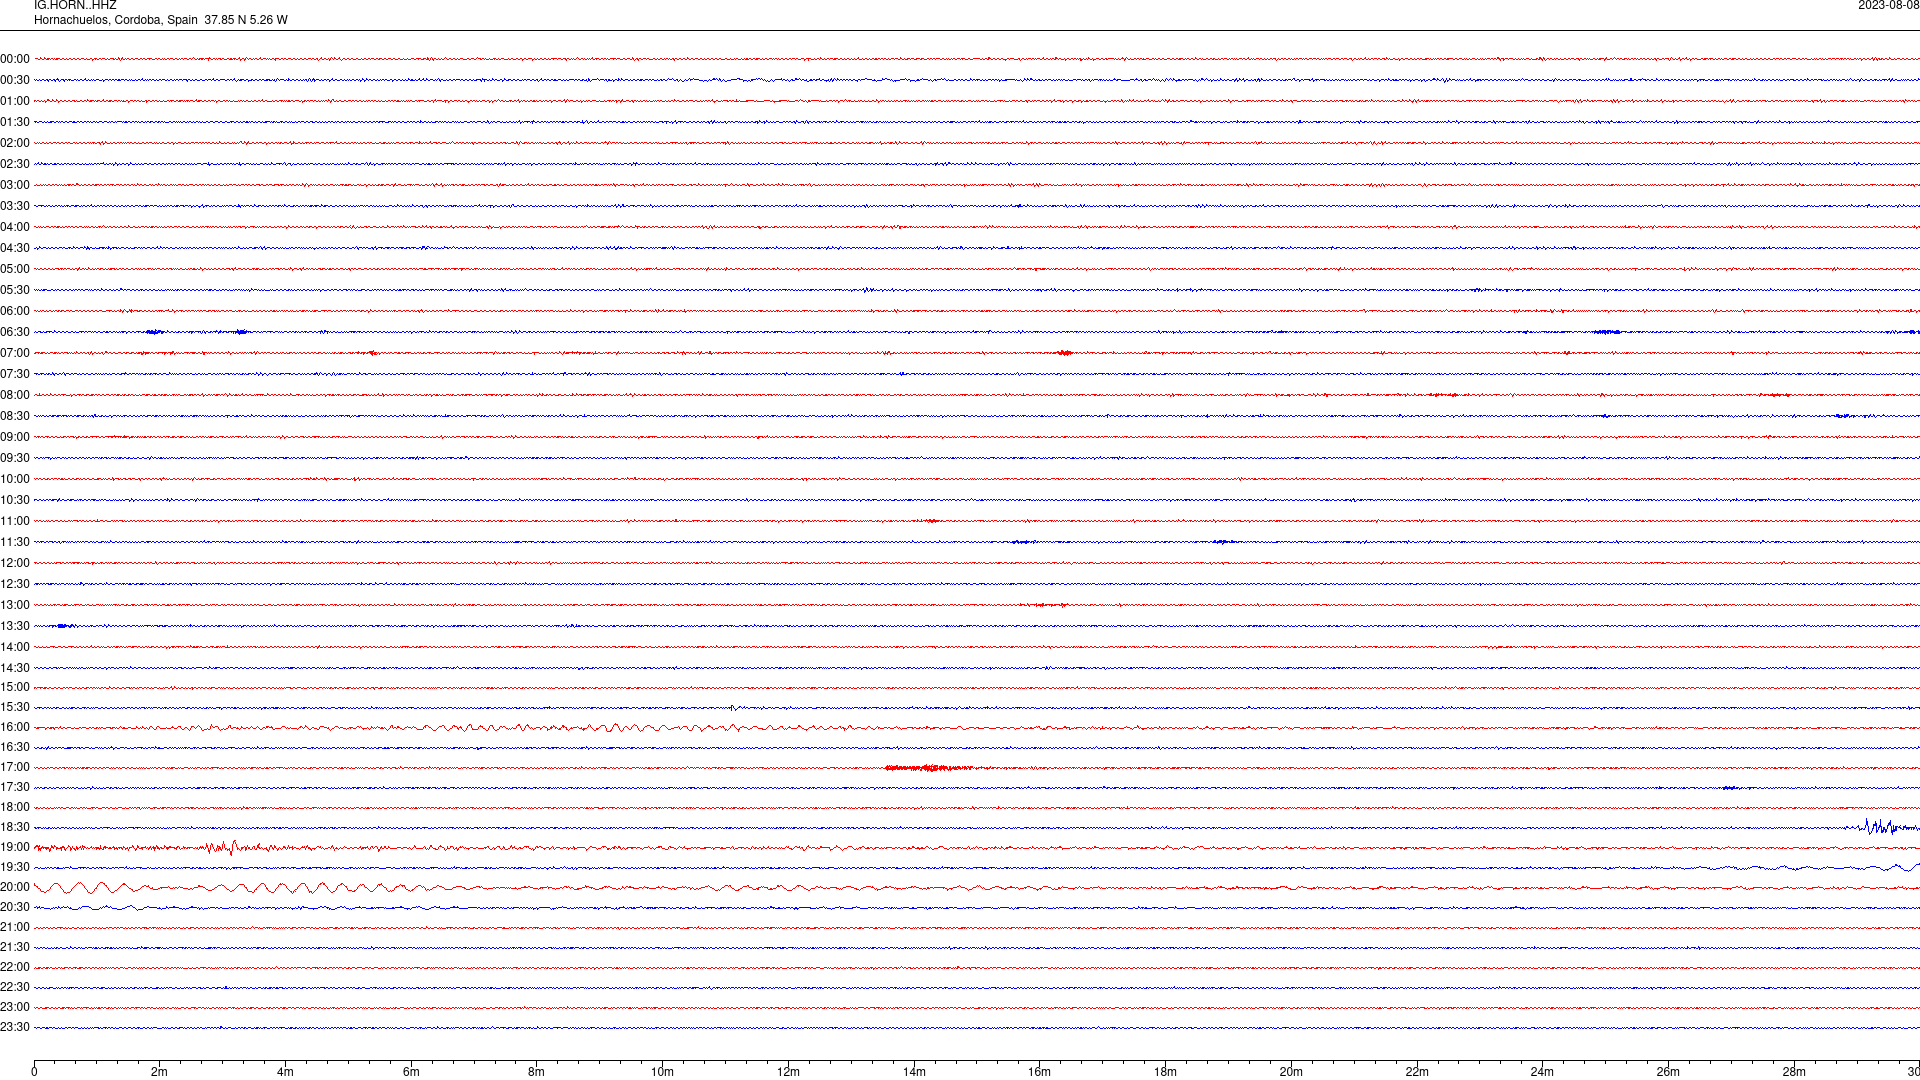Select the 08:00 time label
This screenshot has width=1920, height=1080.
coord(15,395)
